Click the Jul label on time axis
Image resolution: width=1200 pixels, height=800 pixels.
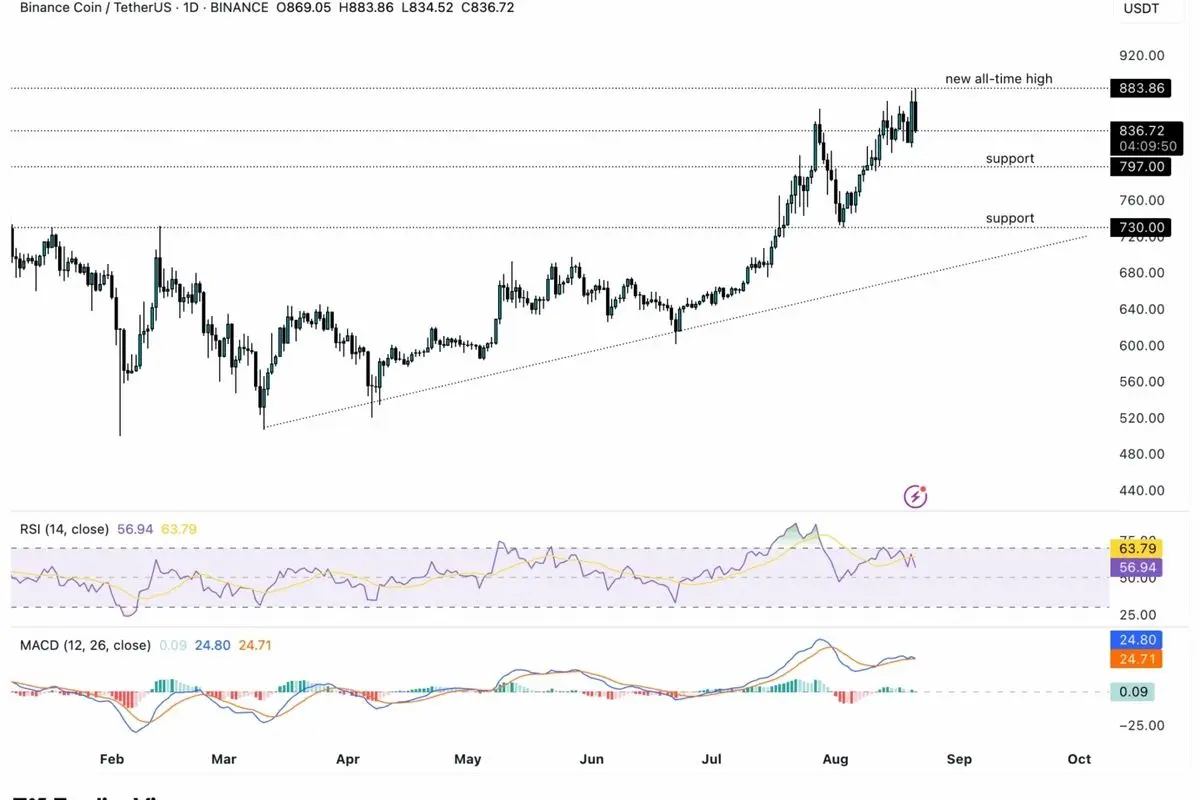(x=711, y=760)
